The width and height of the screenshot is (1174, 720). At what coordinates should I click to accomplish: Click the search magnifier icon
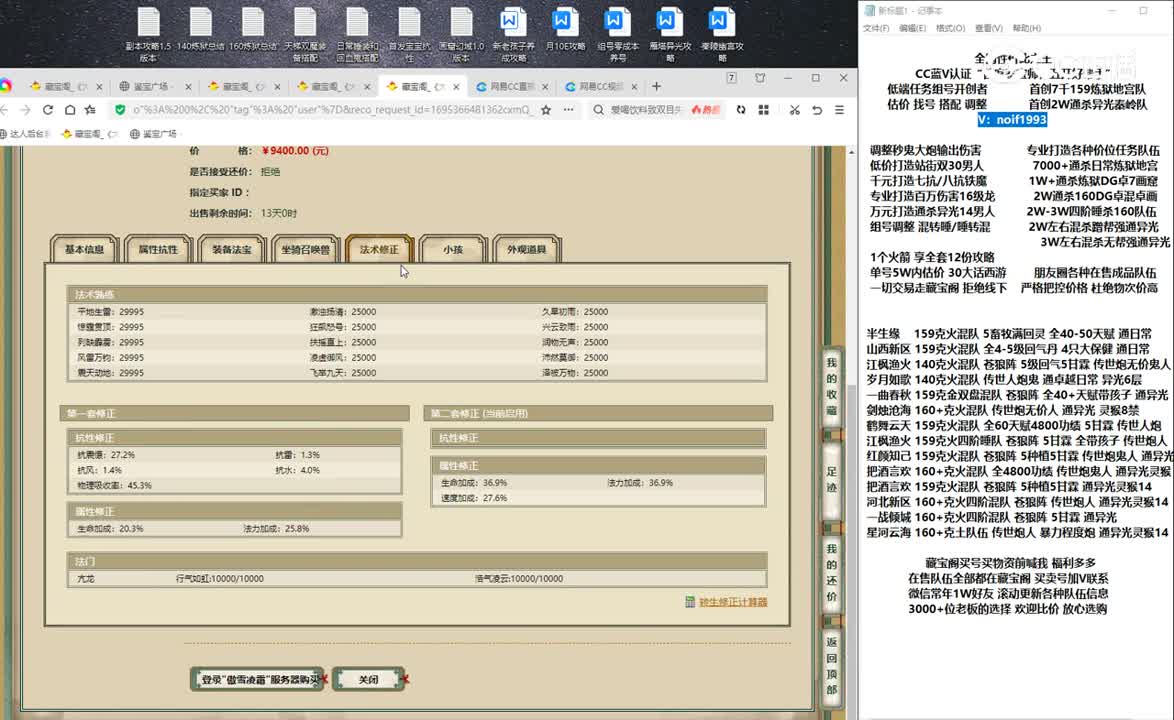click(598, 110)
